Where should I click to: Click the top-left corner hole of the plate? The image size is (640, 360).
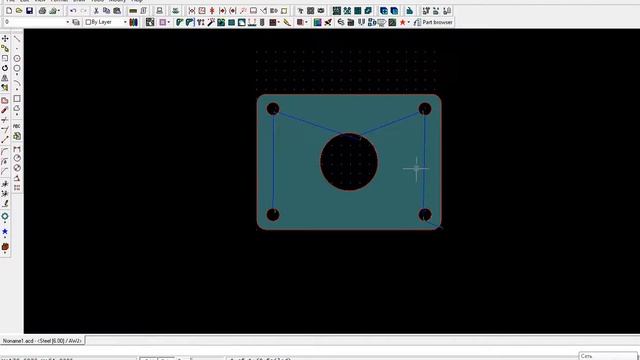[273, 109]
